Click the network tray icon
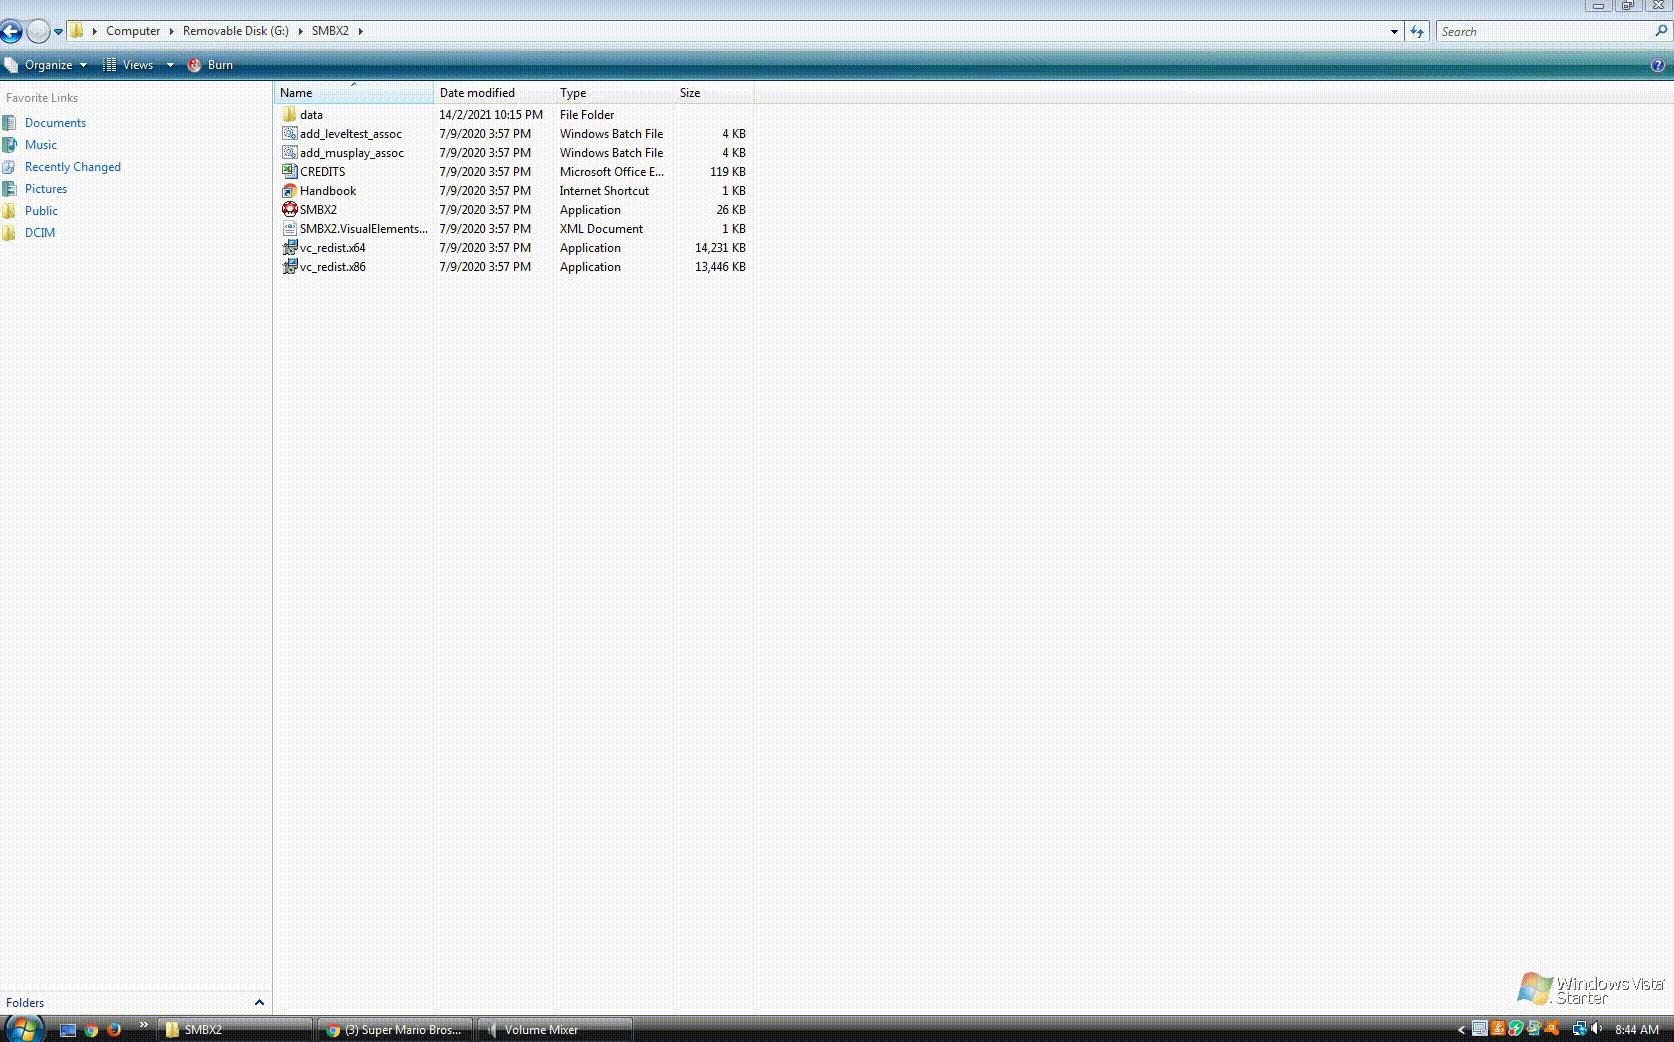Viewport: 1674px width, 1042px height. pos(1579,1028)
